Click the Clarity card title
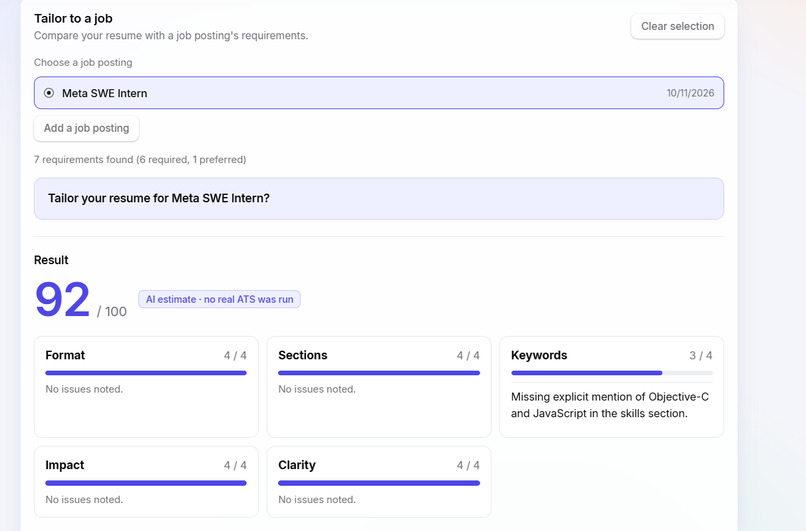Image resolution: width=806 pixels, height=531 pixels. (x=297, y=465)
